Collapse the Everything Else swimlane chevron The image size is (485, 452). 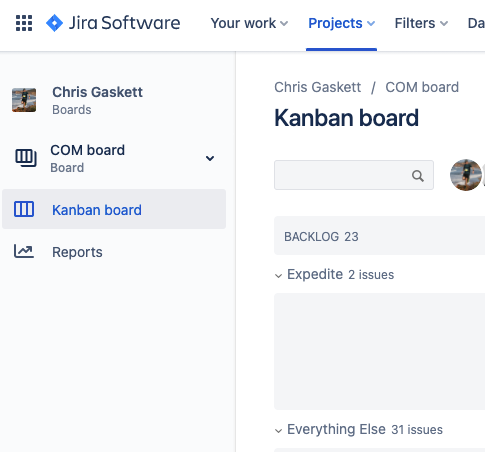(x=278, y=431)
